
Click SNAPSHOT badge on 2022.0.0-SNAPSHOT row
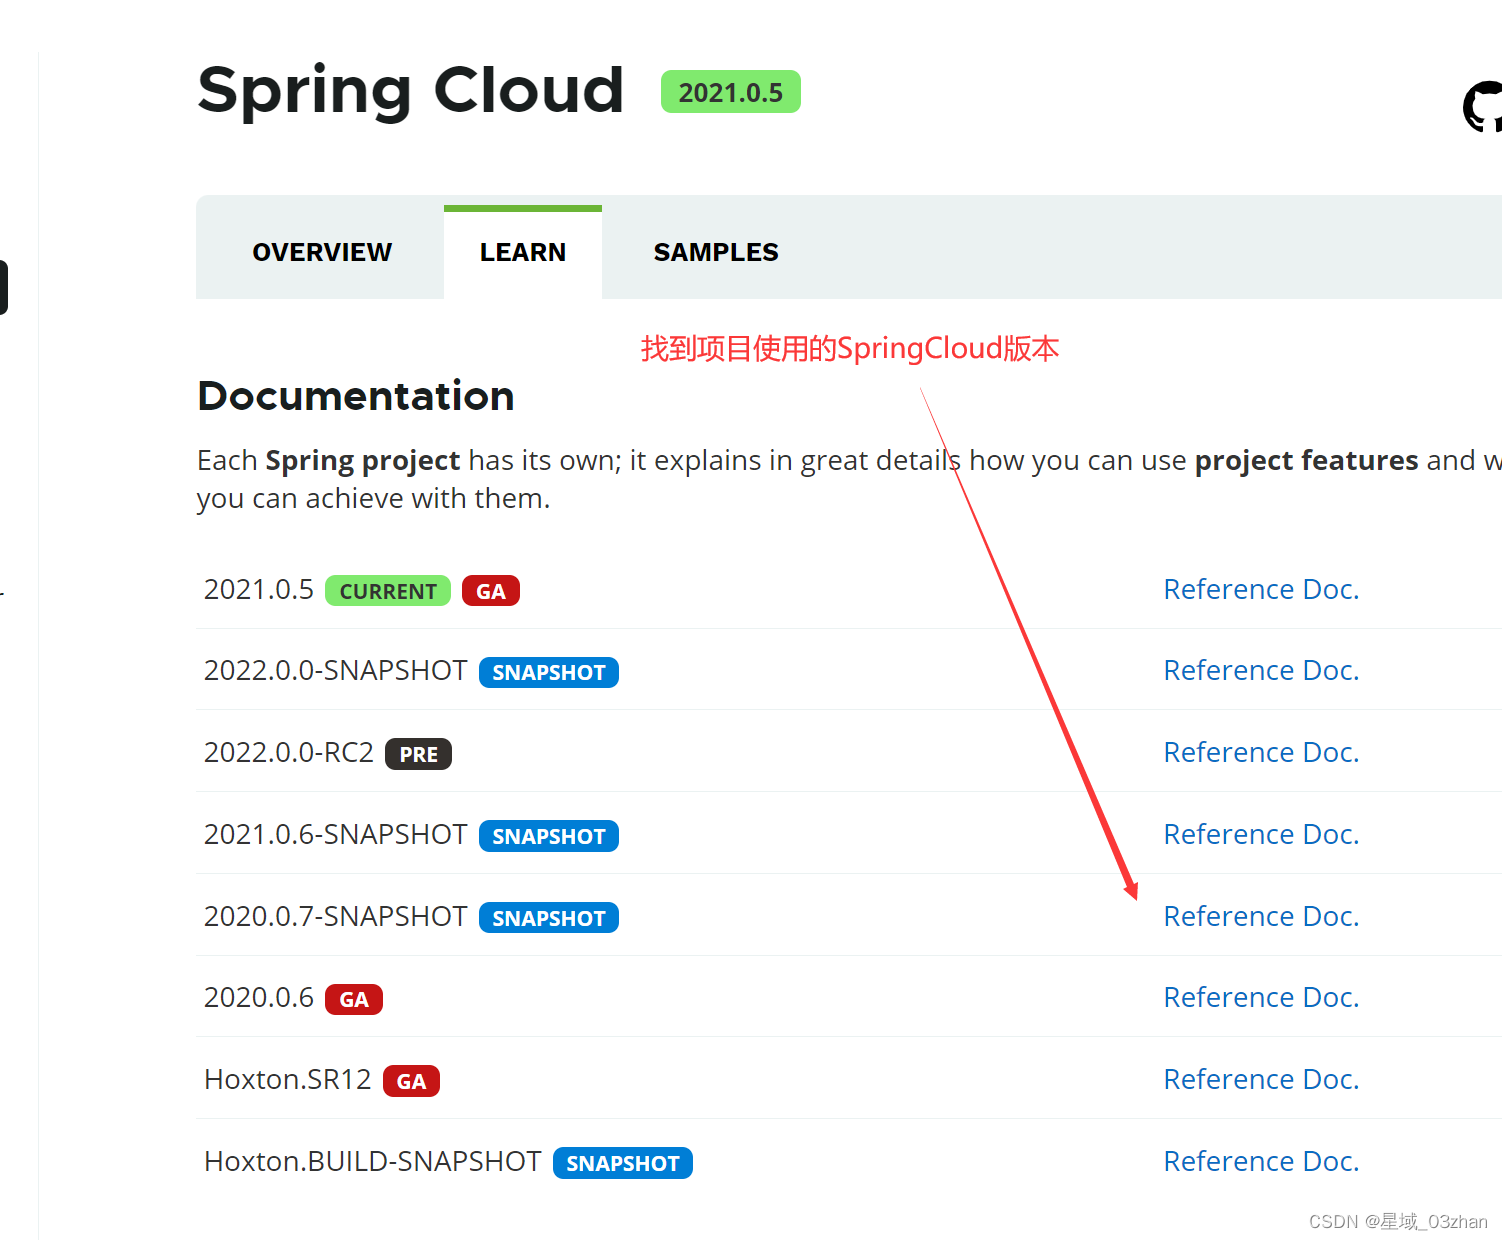pyautogui.click(x=549, y=672)
